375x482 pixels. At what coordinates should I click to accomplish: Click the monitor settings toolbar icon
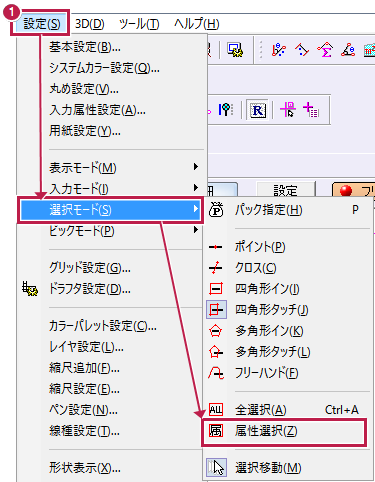tap(235, 50)
